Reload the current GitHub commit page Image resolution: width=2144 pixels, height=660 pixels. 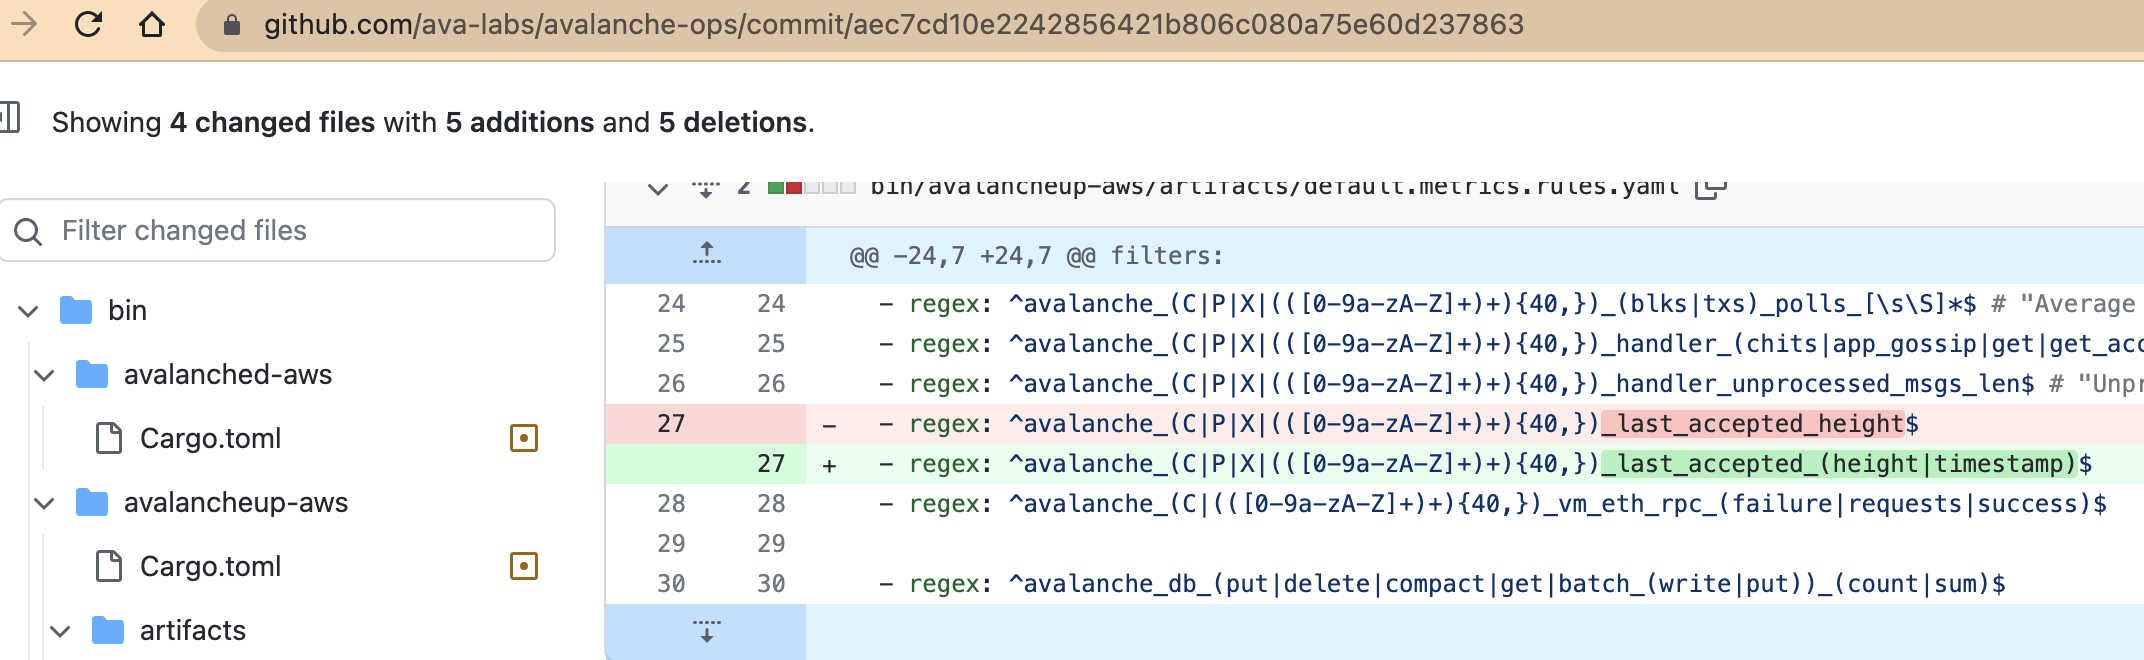[x=88, y=24]
